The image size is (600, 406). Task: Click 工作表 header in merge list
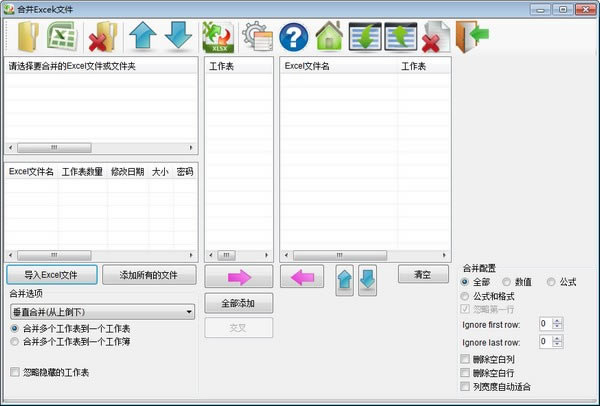click(x=424, y=66)
